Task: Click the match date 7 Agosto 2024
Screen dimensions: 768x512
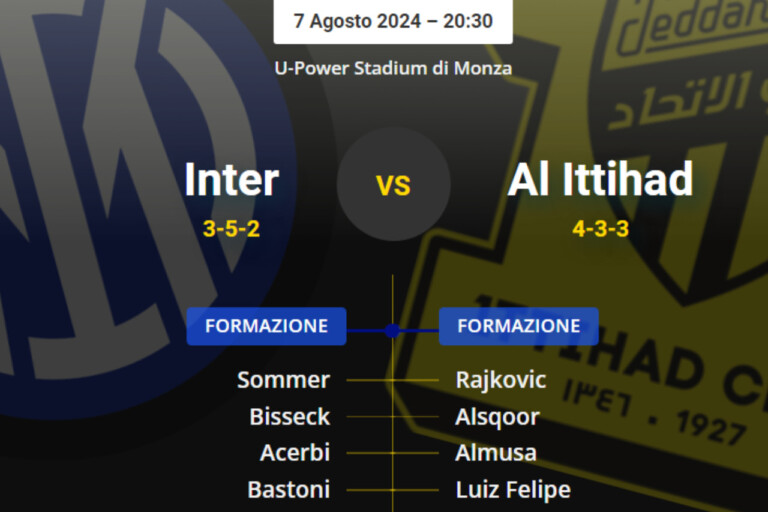Action: [393, 21]
